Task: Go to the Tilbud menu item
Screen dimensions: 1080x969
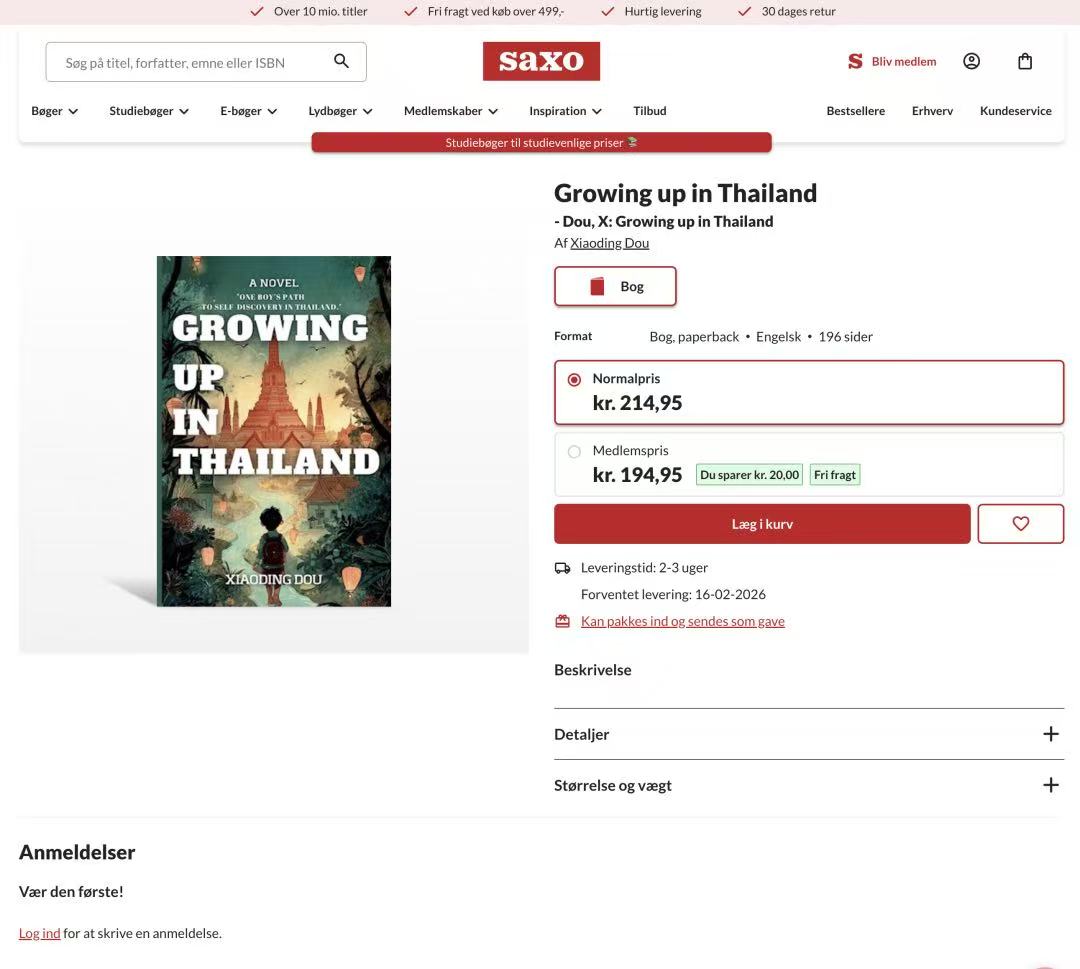Action: (649, 111)
